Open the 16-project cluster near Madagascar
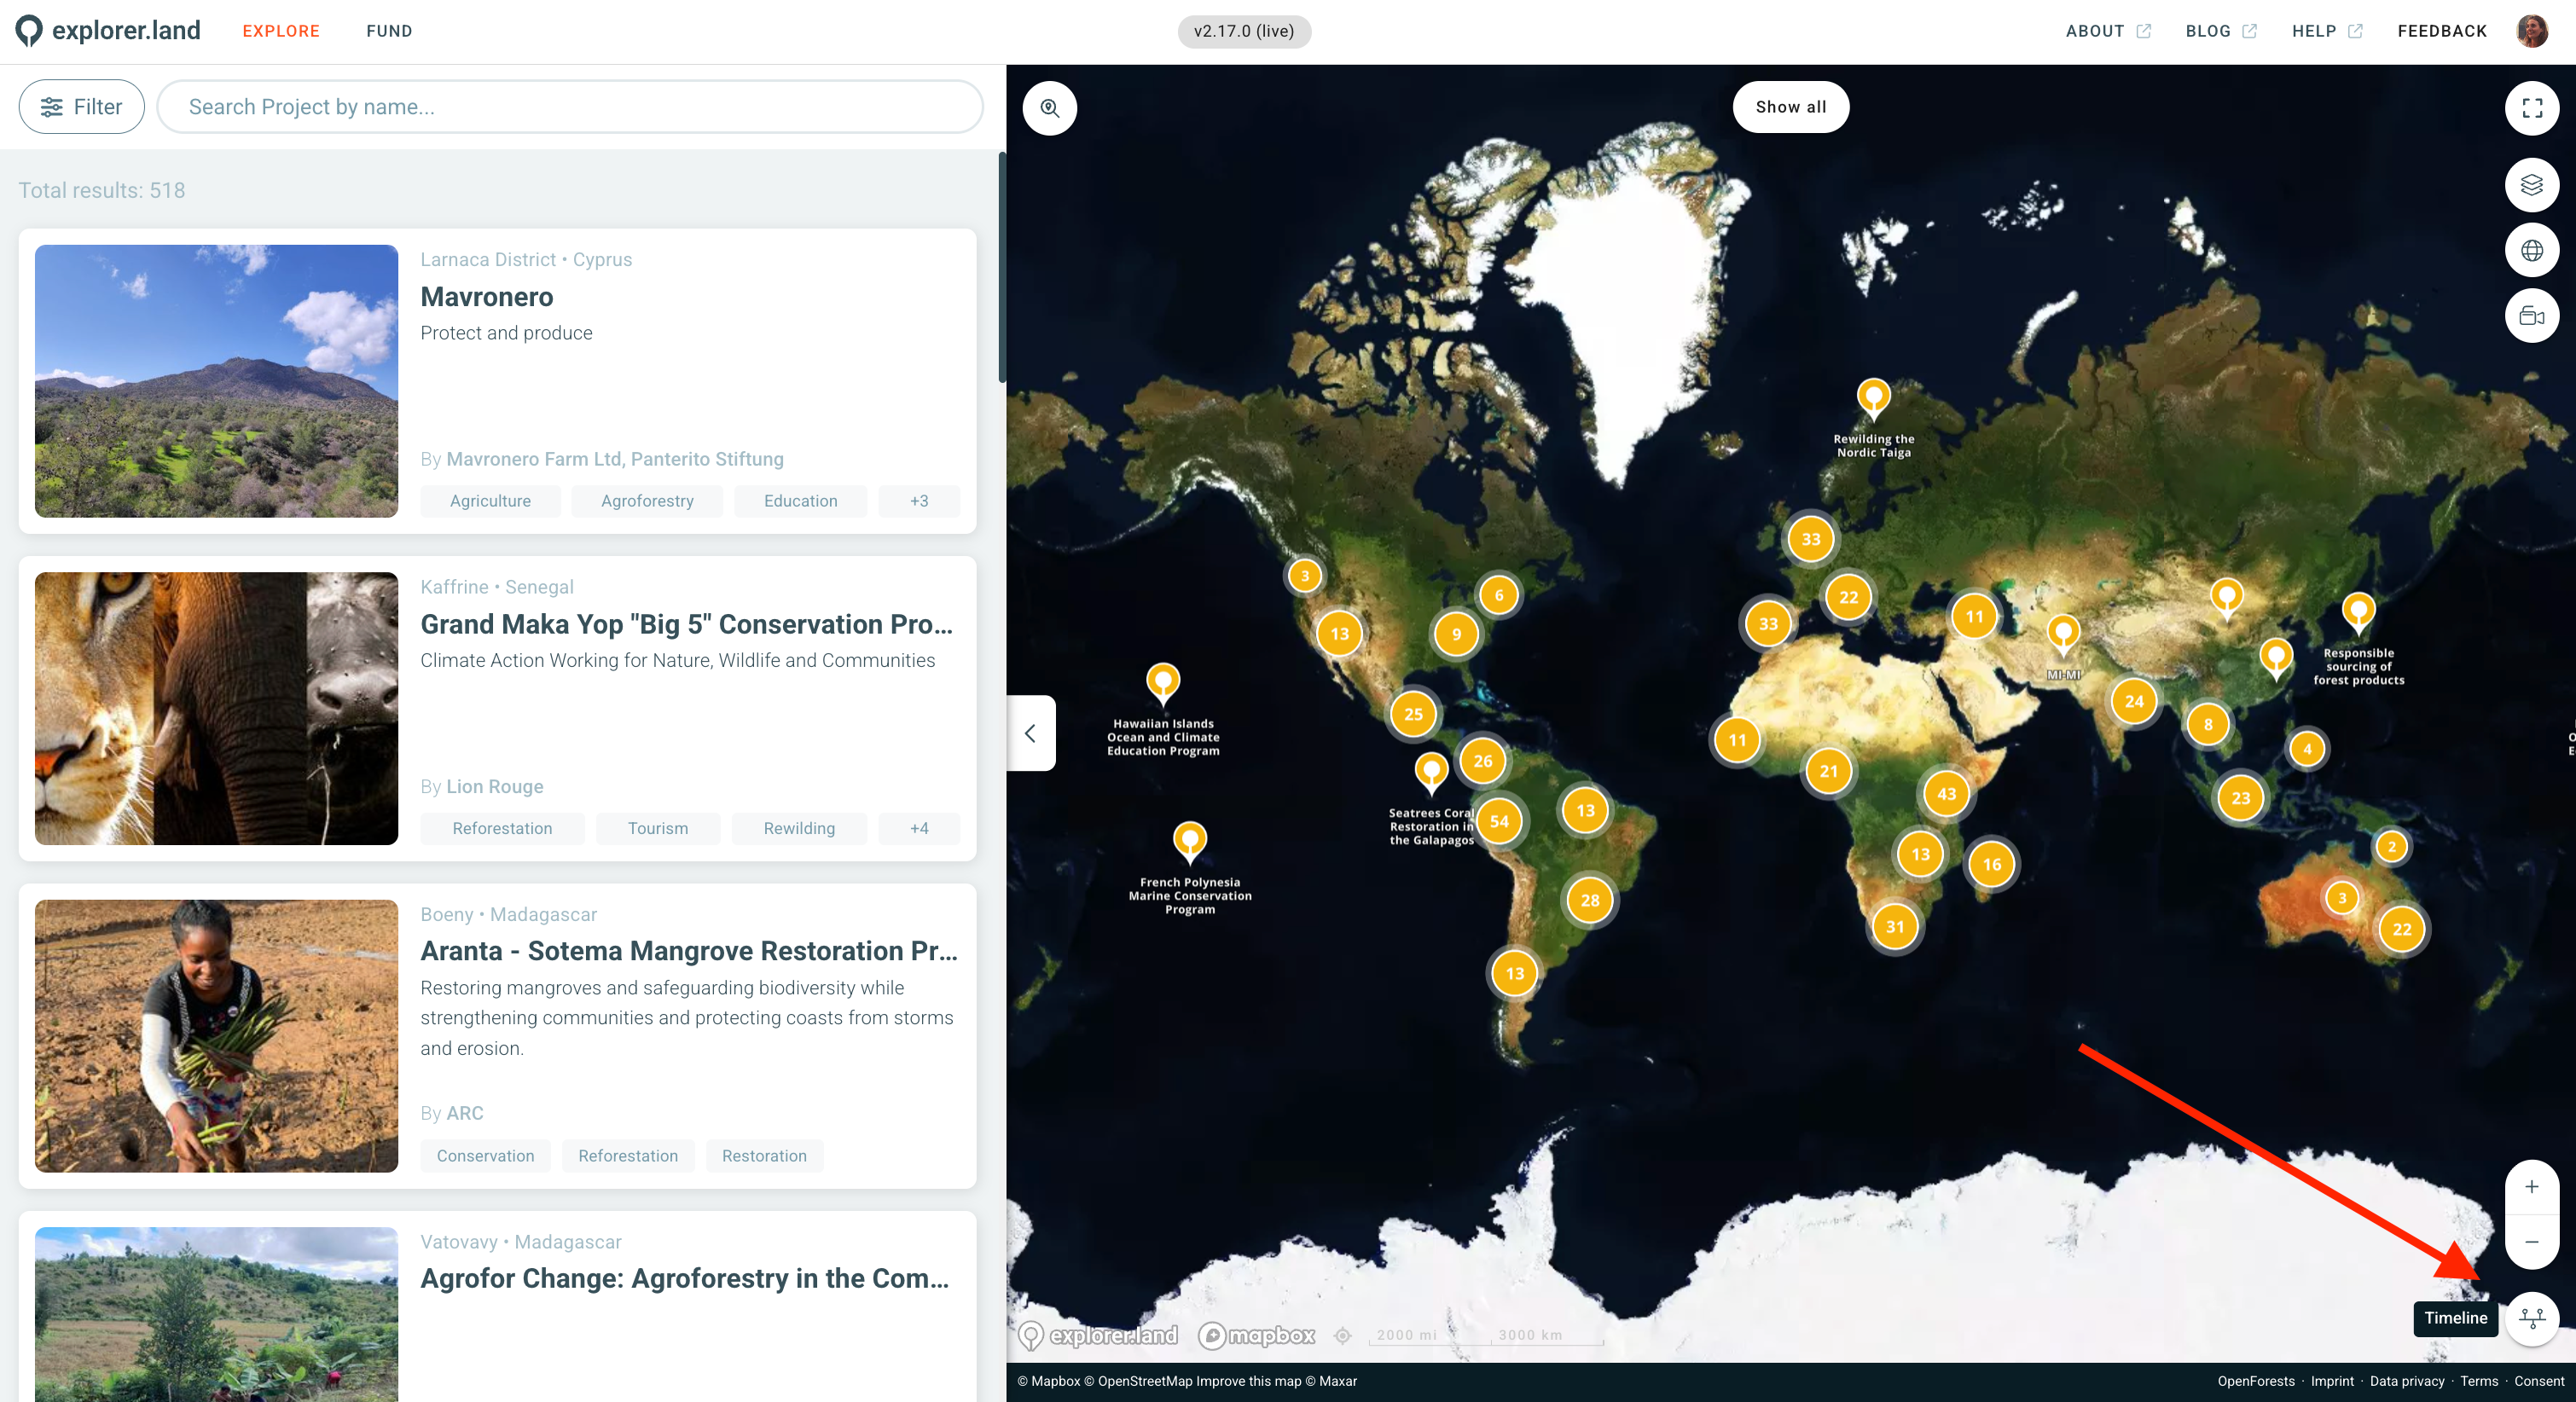The height and width of the screenshot is (1402, 2576). [x=1992, y=864]
